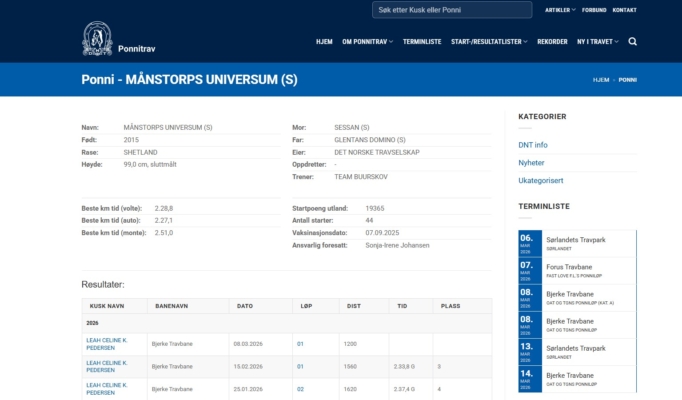Click the Hjem breadcrumb link
The image size is (682, 400).
point(600,79)
